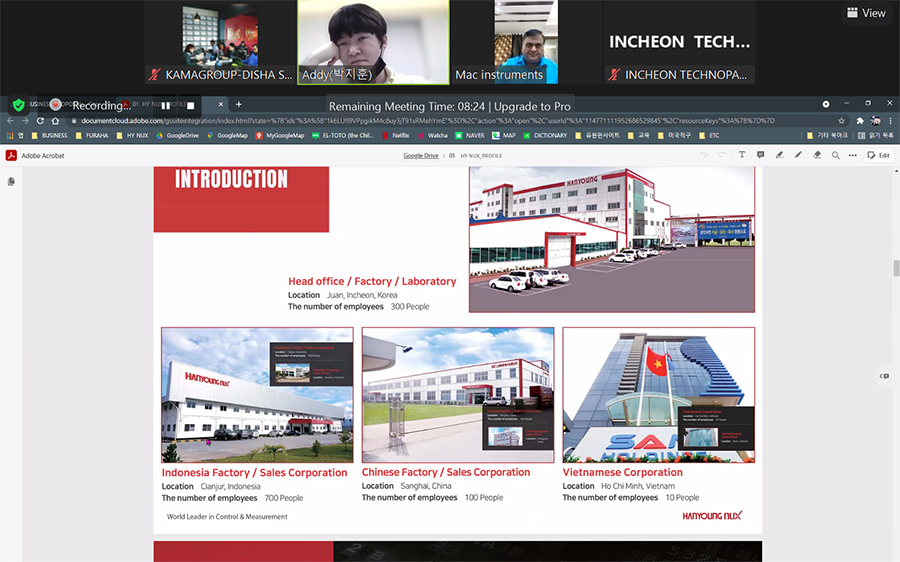Image resolution: width=900 pixels, height=562 pixels.
Task: Open the Acrobat more options ellipsis
Action: tap(853, 155)
